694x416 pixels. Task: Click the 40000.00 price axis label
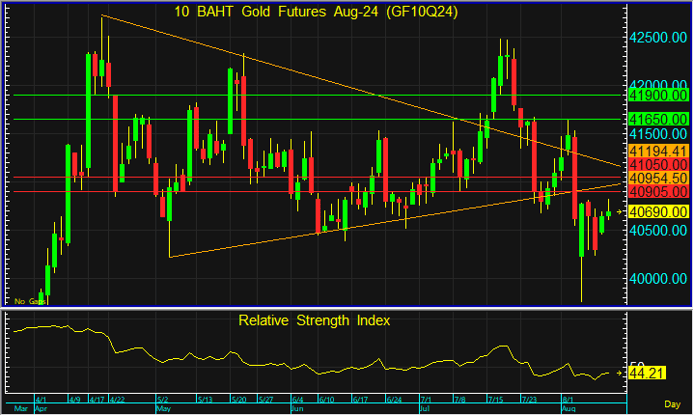coord(658,278)
